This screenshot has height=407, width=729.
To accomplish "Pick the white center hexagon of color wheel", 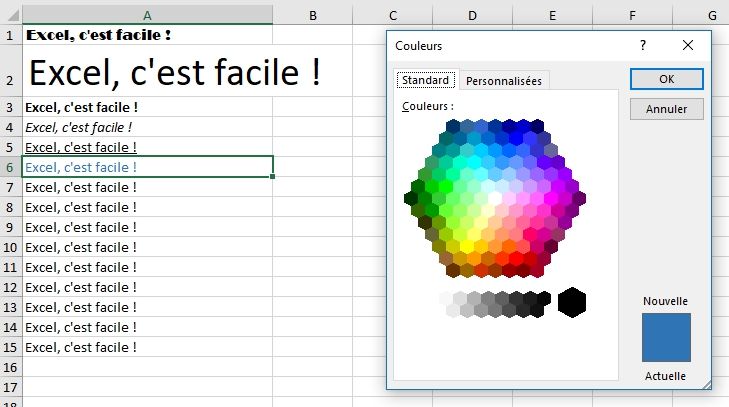I will pos(495,198).
